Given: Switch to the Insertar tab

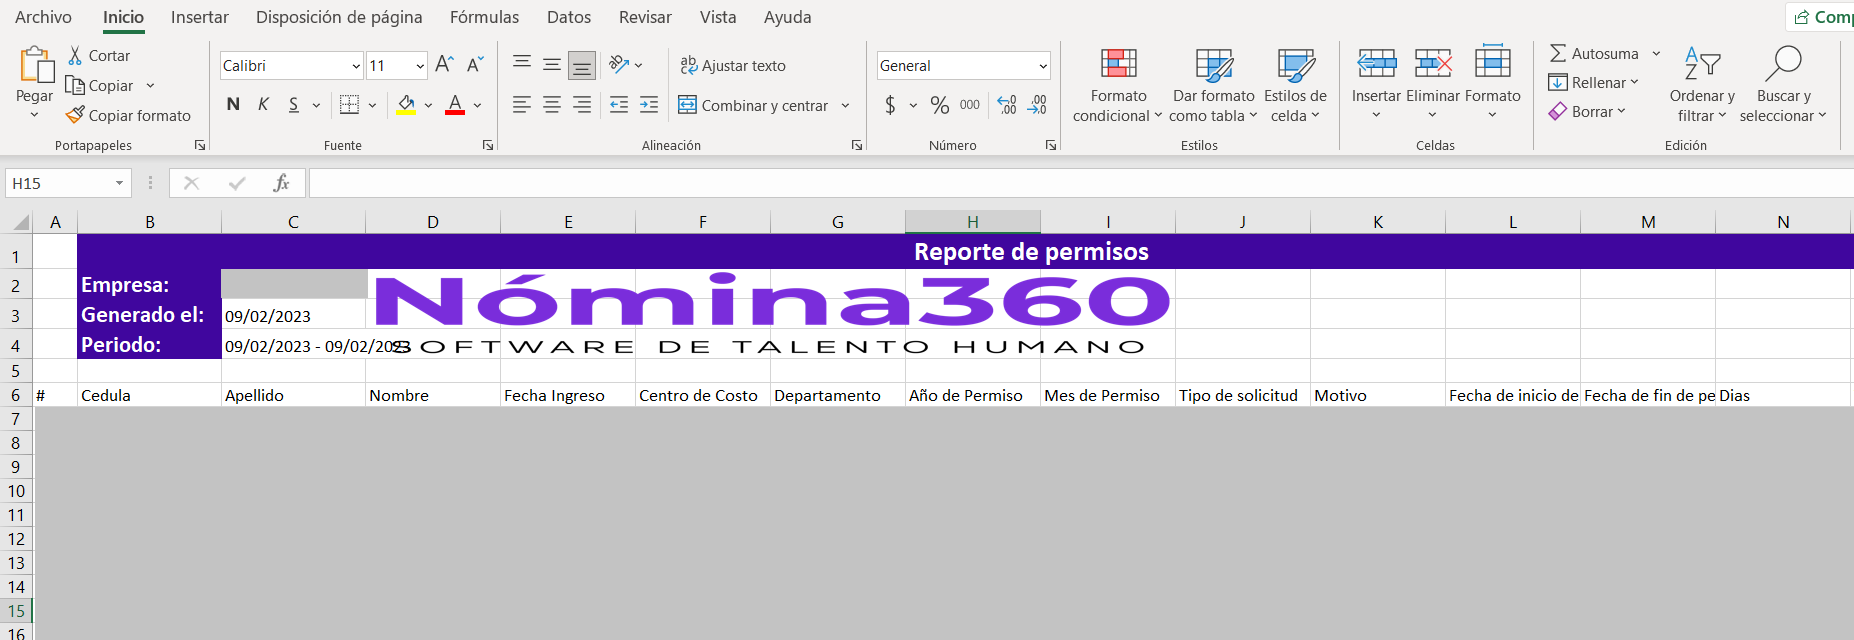Looking at the screenshot, I should [x=200, y=17].
